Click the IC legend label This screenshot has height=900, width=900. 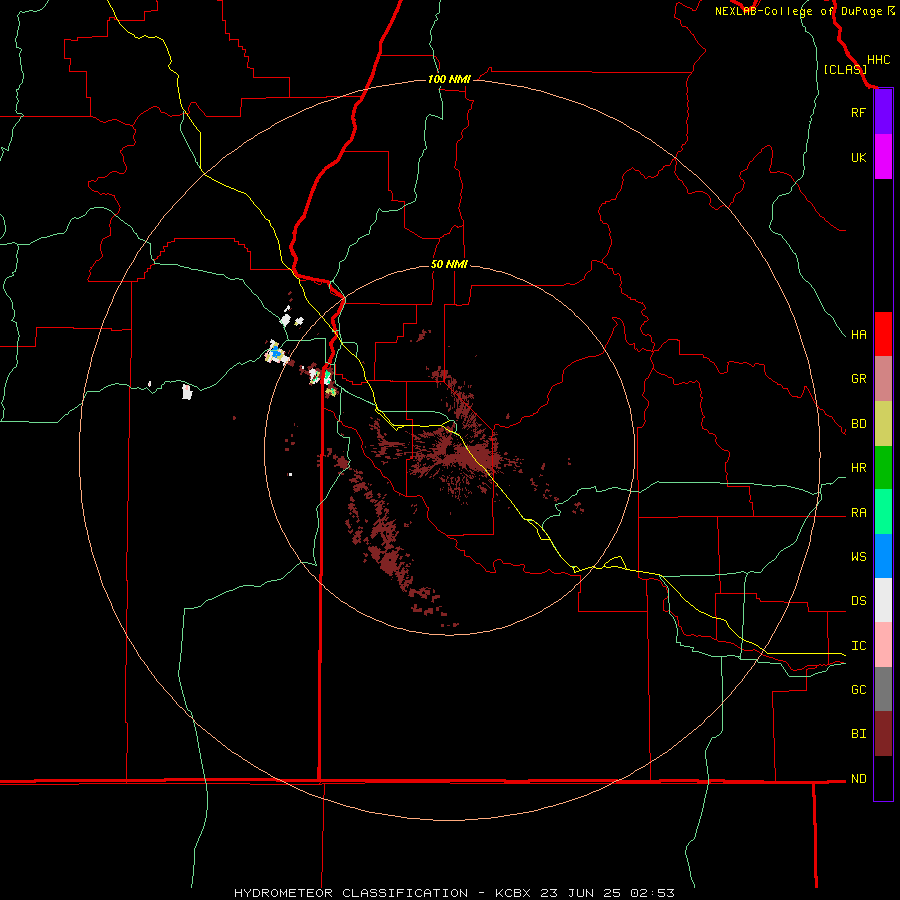(x=858, y=646)
